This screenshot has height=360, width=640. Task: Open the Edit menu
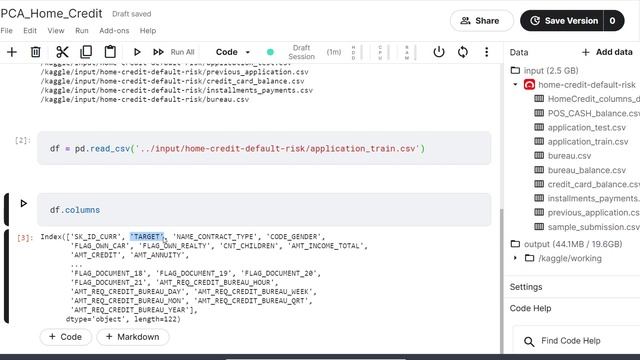pos(30,31)
